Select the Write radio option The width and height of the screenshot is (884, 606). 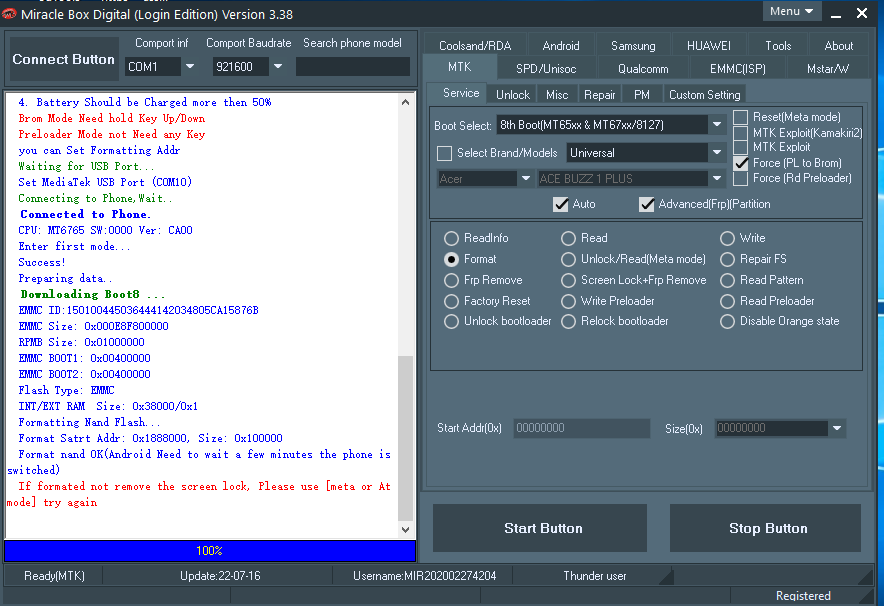(x=727, y=238)
